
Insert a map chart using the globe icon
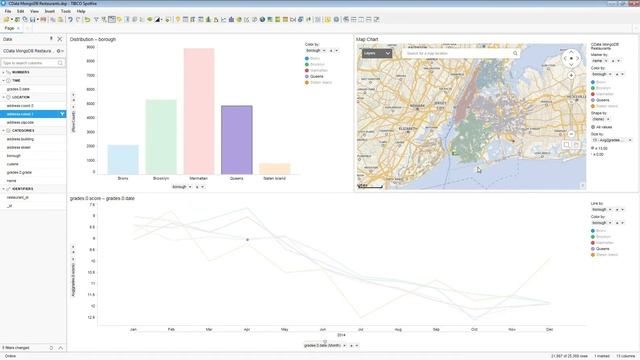[262, 20]
